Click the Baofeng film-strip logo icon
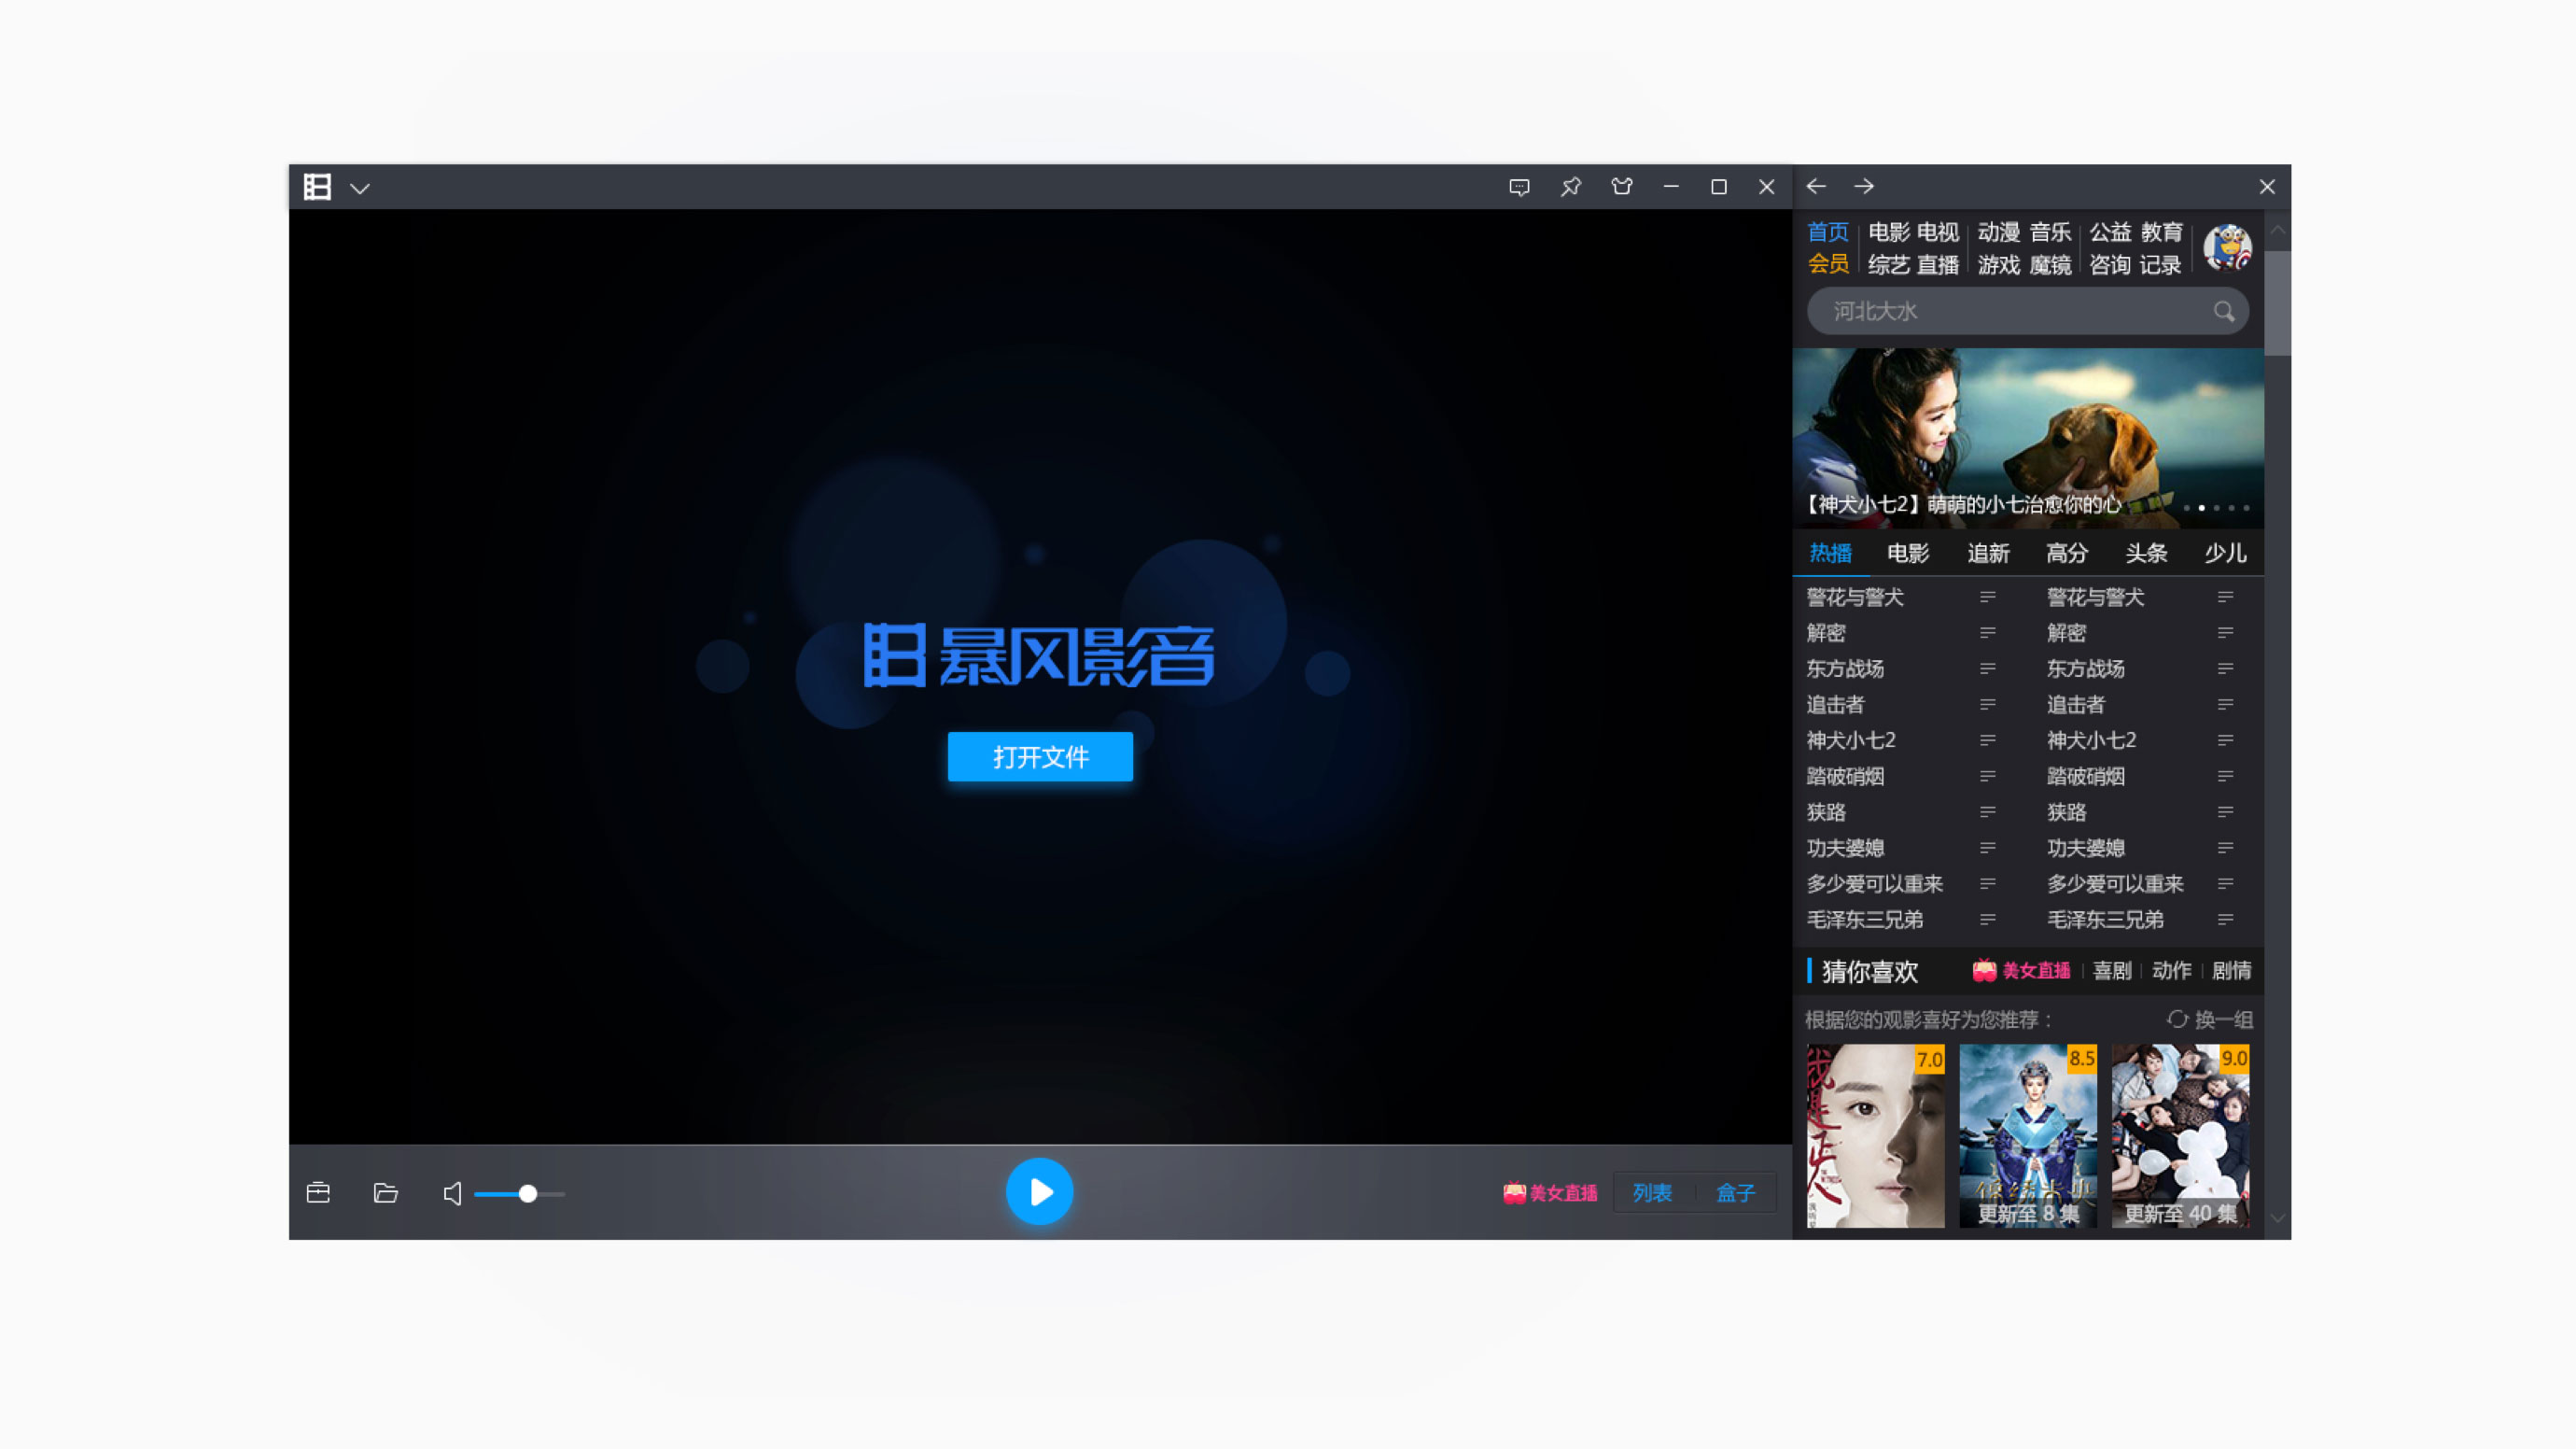Viewport: 2576px width, 1449px height. [x=317, y=187]
